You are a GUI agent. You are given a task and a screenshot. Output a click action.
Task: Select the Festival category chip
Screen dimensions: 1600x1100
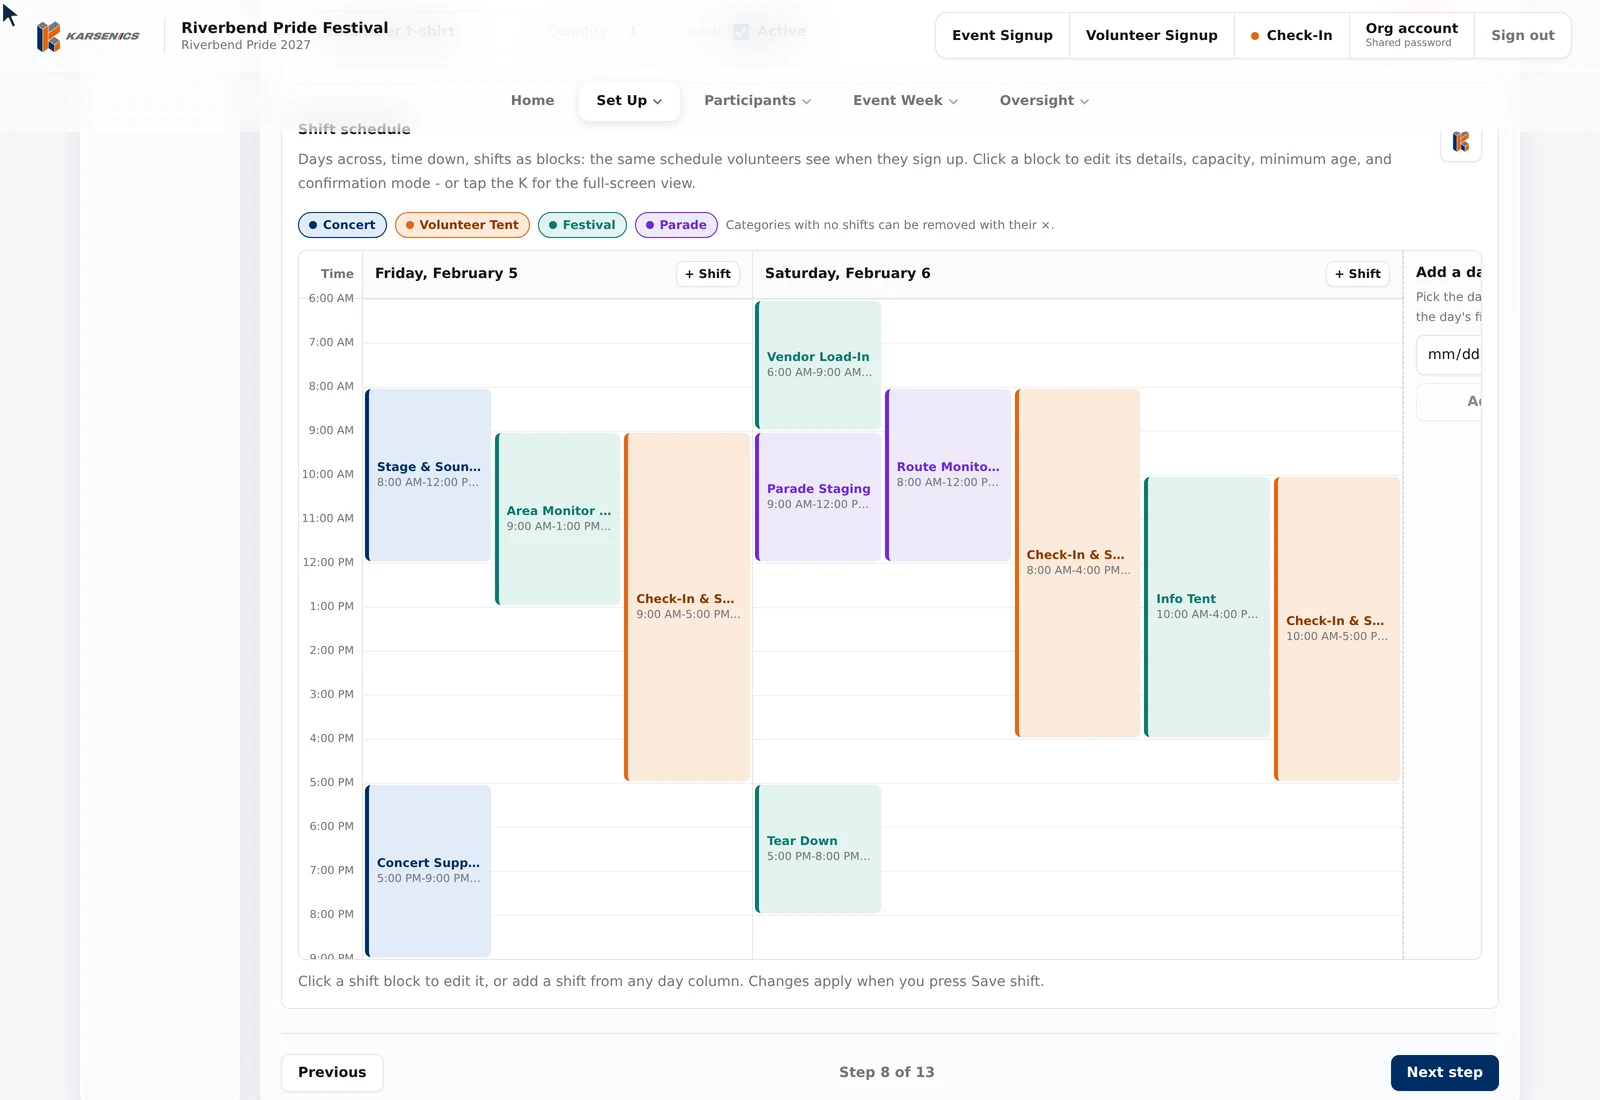582,225
